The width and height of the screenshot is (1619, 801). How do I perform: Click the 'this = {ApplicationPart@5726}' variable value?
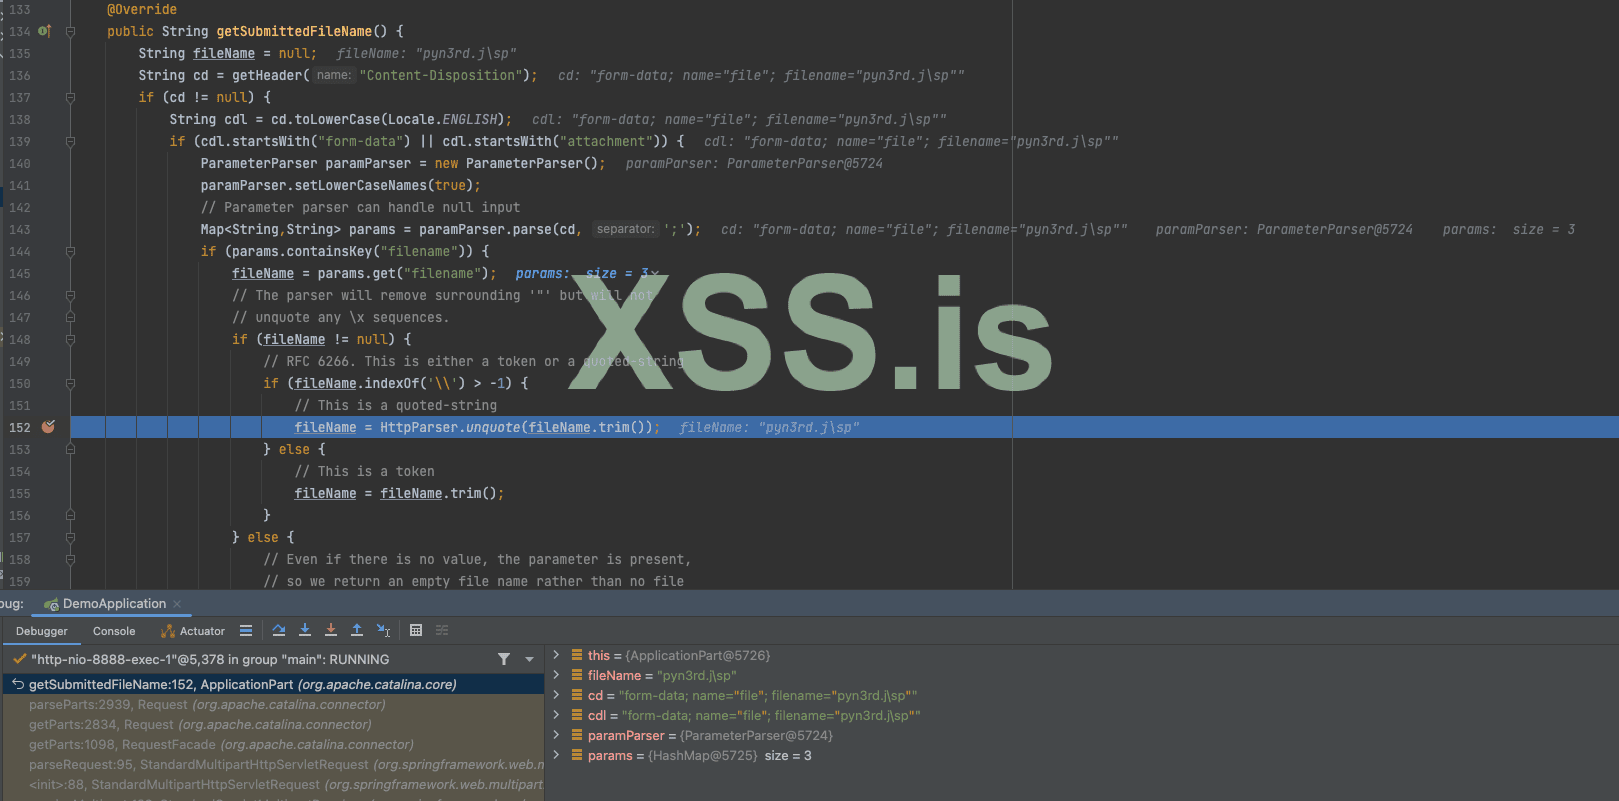(x=698, y=655)
